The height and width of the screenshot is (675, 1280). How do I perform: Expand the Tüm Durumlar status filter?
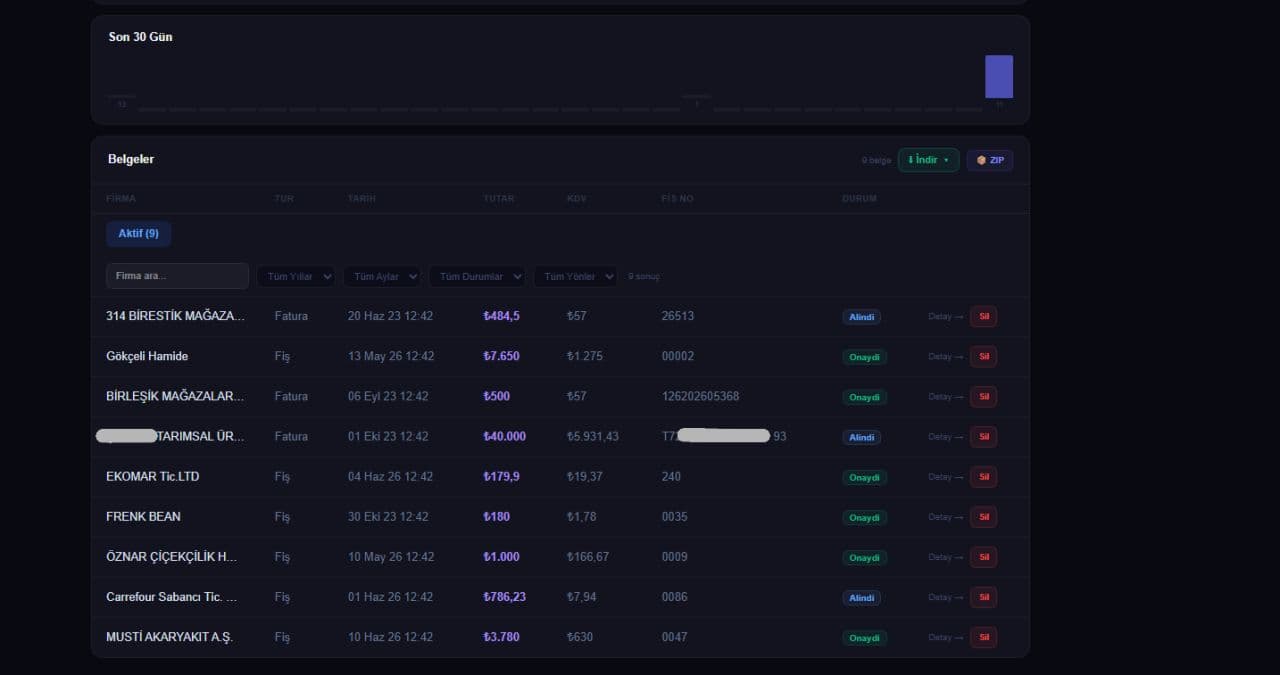click(477, 276)
